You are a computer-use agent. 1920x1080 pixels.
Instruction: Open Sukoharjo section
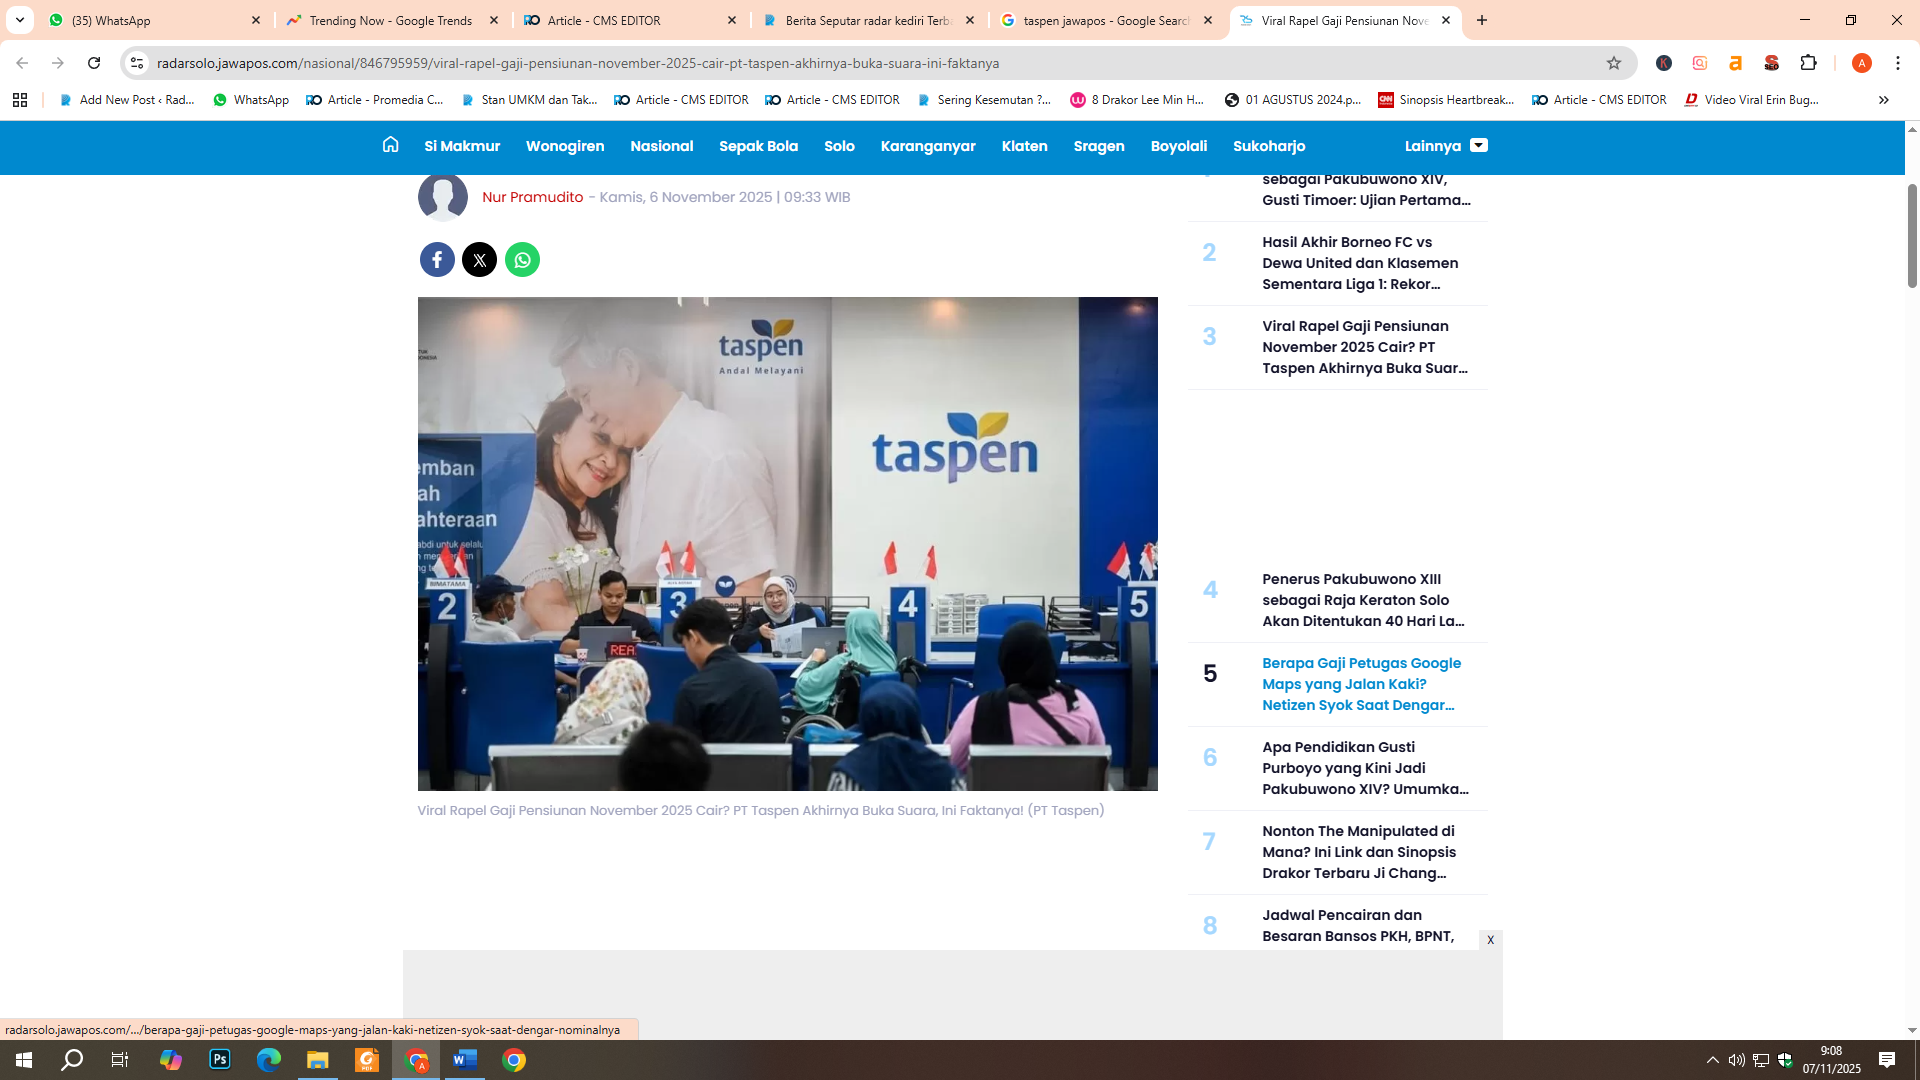[1269, 146]
